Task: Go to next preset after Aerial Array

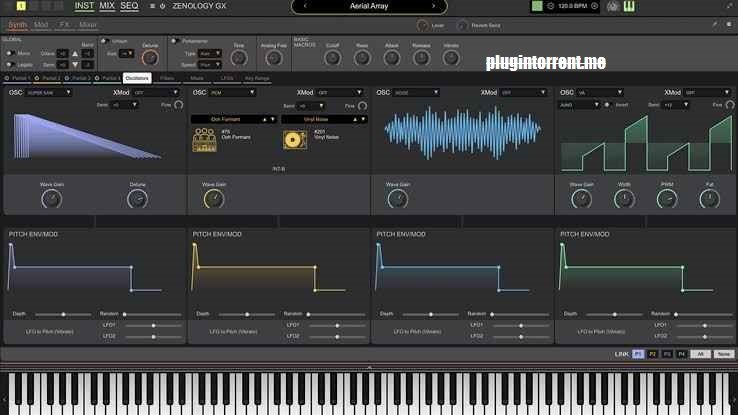Action: coord(433,6)
